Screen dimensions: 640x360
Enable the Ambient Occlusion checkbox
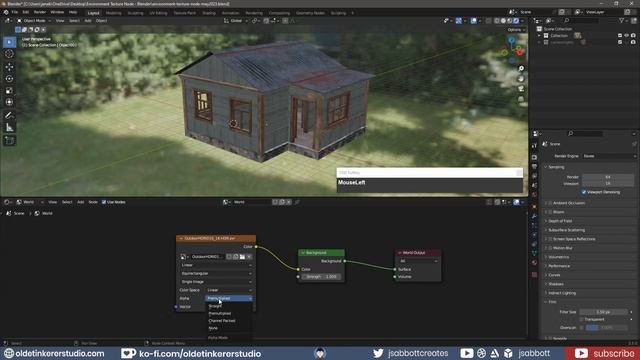coord(550,203)
